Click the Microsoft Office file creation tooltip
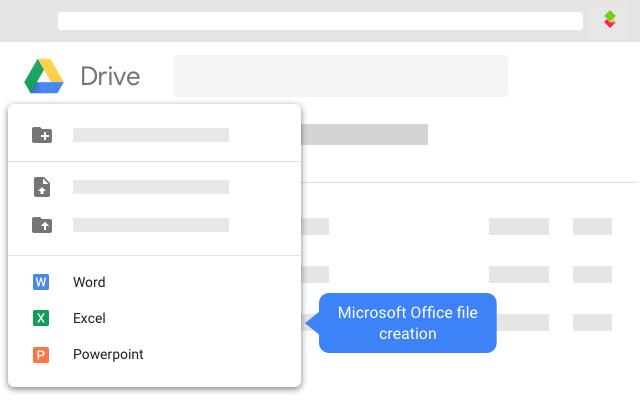Viewport: 640px width, 400px height. pyautogui.click(x=407, y=323)
